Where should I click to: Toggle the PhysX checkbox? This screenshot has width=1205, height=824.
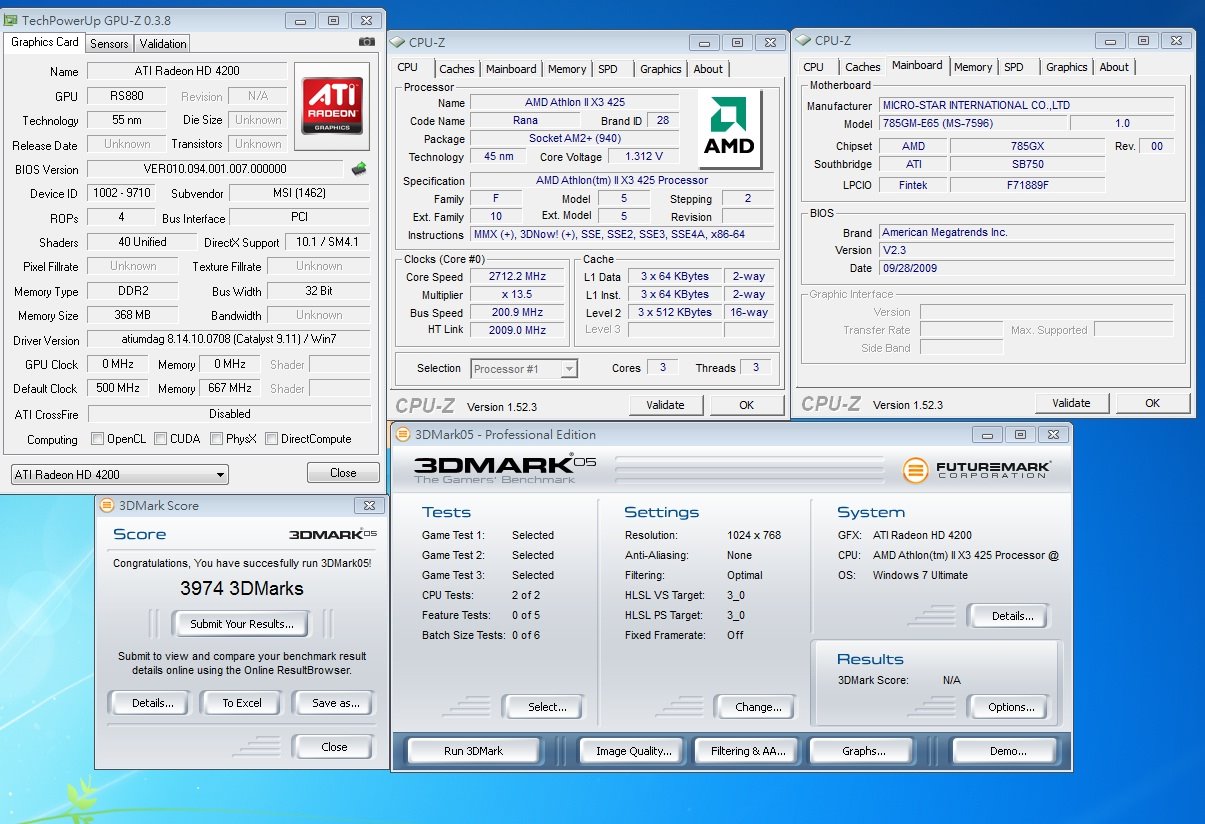[x=215, y=438]
